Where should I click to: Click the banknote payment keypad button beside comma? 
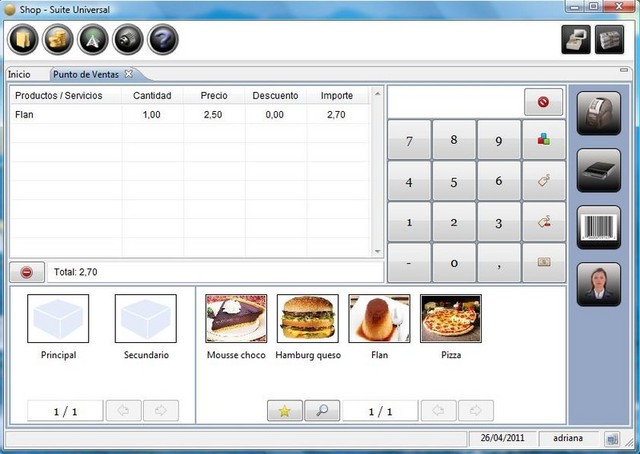tap(544, 263)
